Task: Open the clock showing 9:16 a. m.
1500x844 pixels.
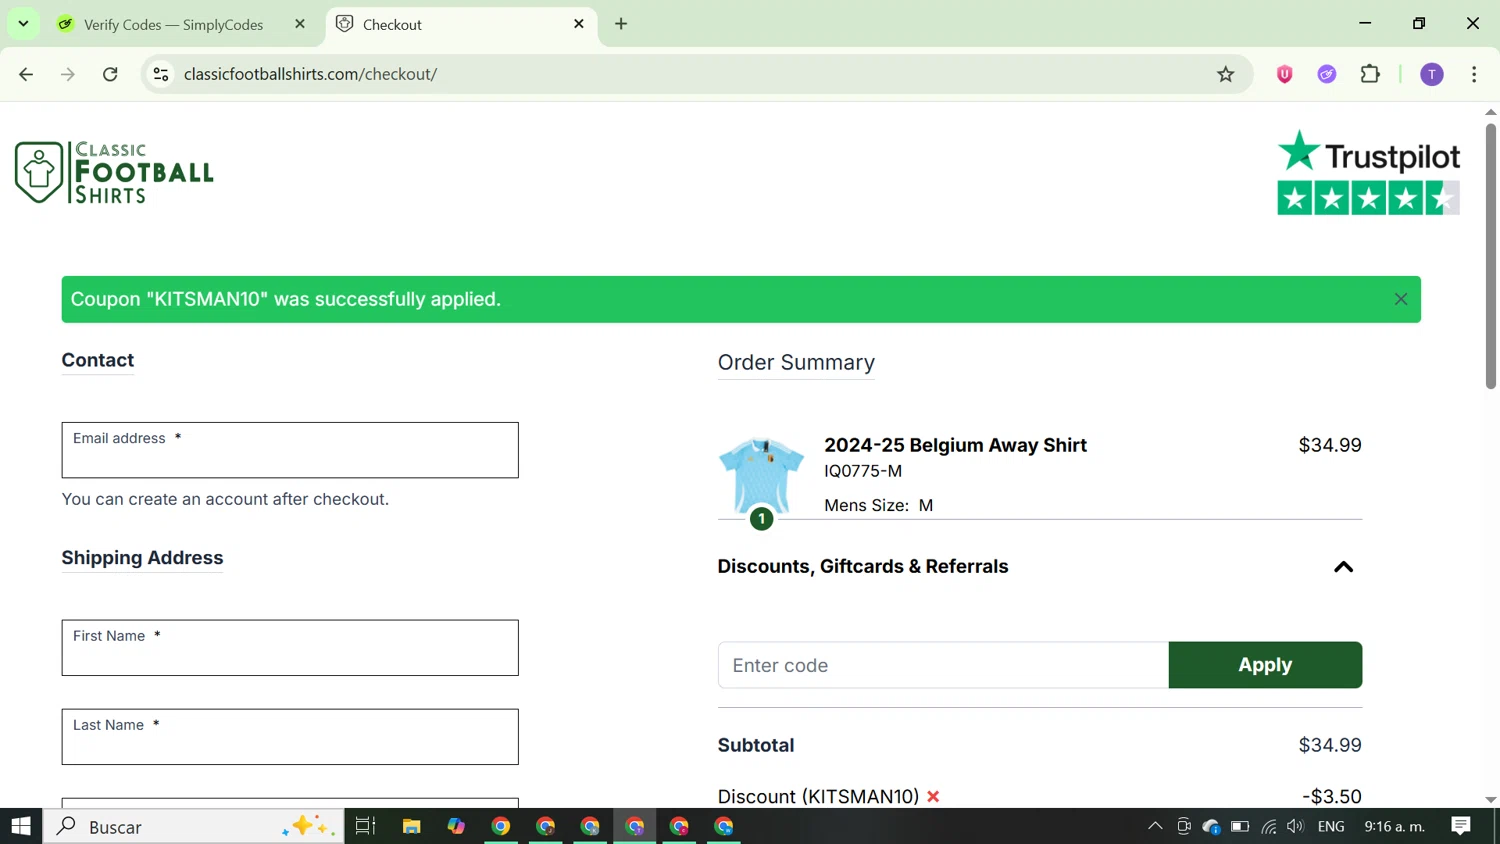Action: pos(1395,826)
